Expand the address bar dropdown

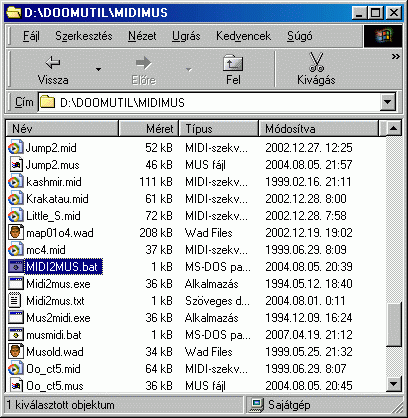pos(388,102)
